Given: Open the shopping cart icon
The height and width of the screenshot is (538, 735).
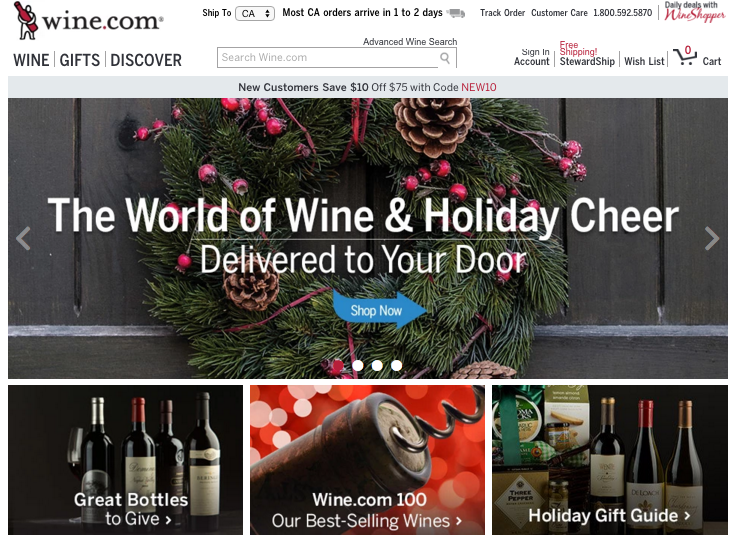Looking at the screenshot, I should [685, 56].
